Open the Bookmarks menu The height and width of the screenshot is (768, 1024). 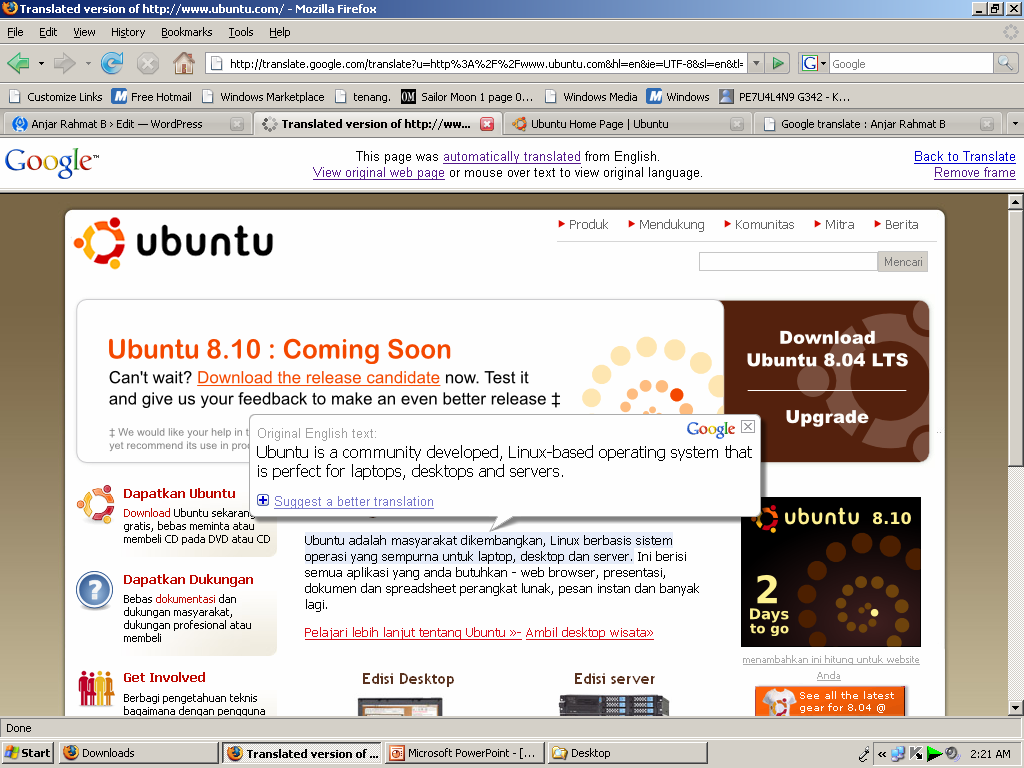[x=187, y=32]
